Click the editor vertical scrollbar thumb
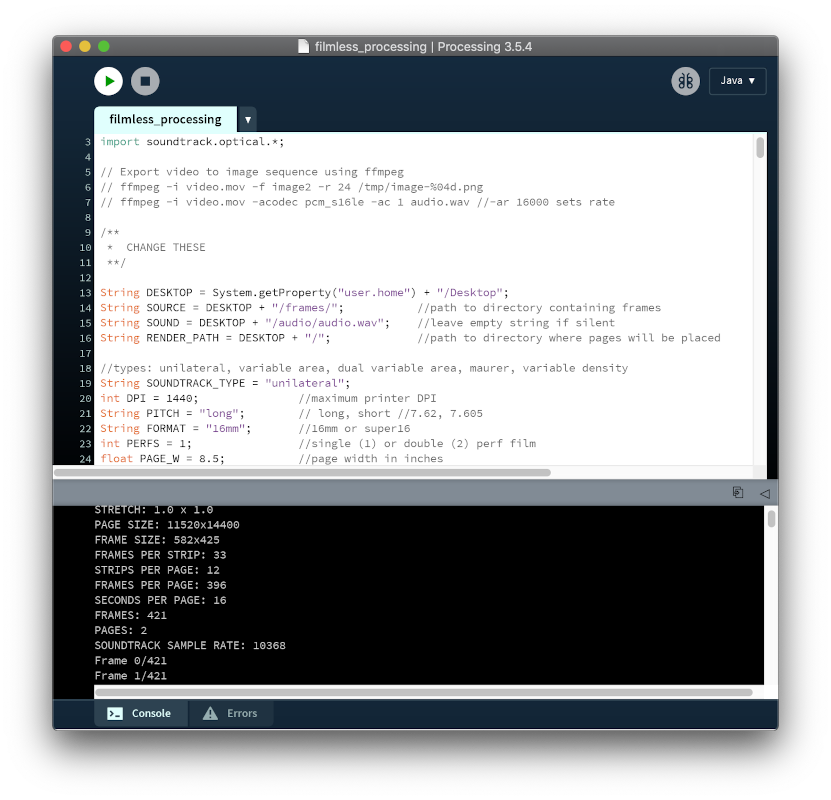Screen dimensions: 831x800 click(x=759, y=147)
